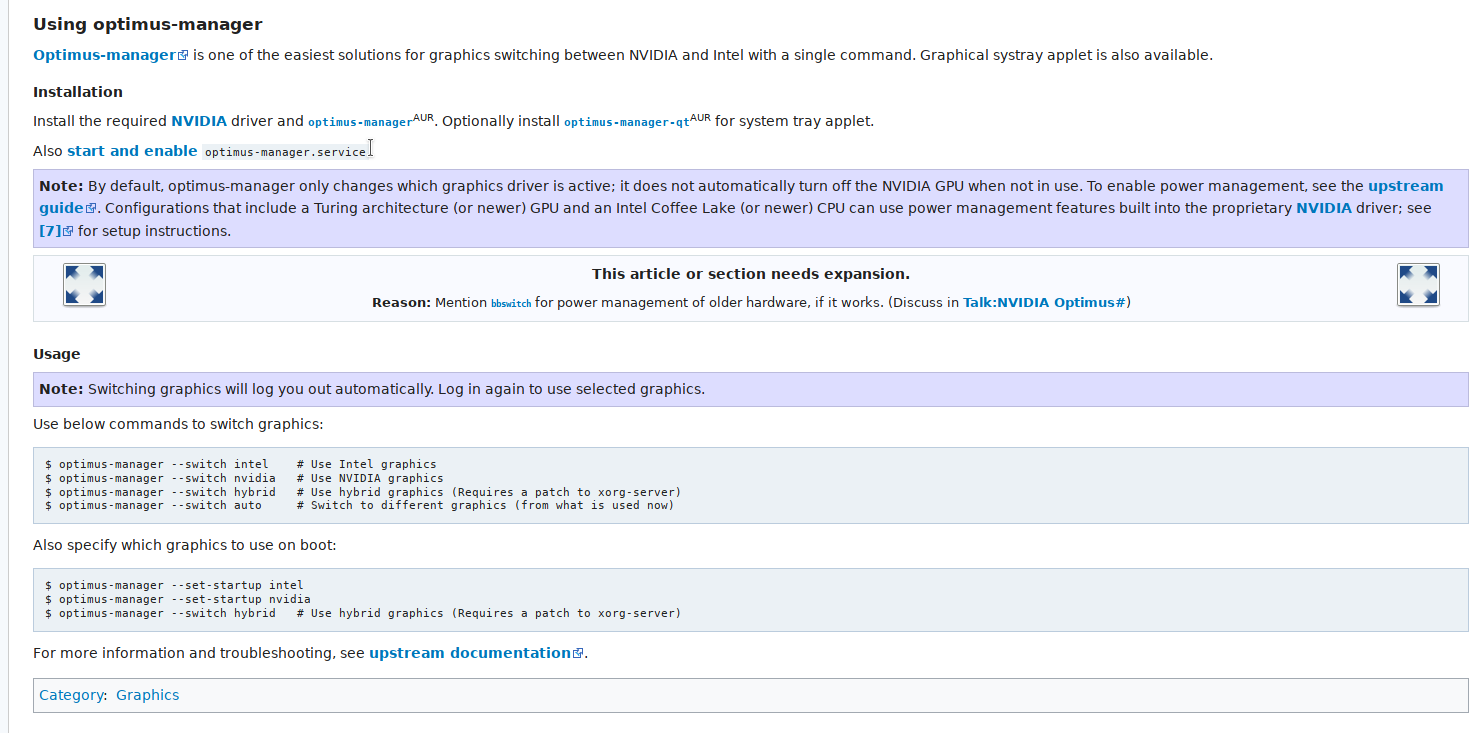Open the optimus-manager-qt AUR package link
1480x733 pixels.
point(626,122)
